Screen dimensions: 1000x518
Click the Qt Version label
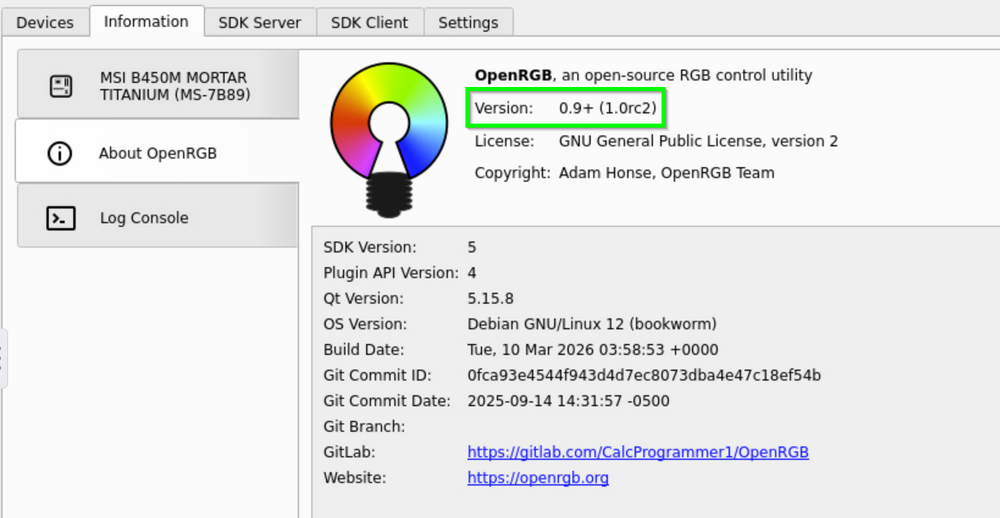[x=364, y=299]
